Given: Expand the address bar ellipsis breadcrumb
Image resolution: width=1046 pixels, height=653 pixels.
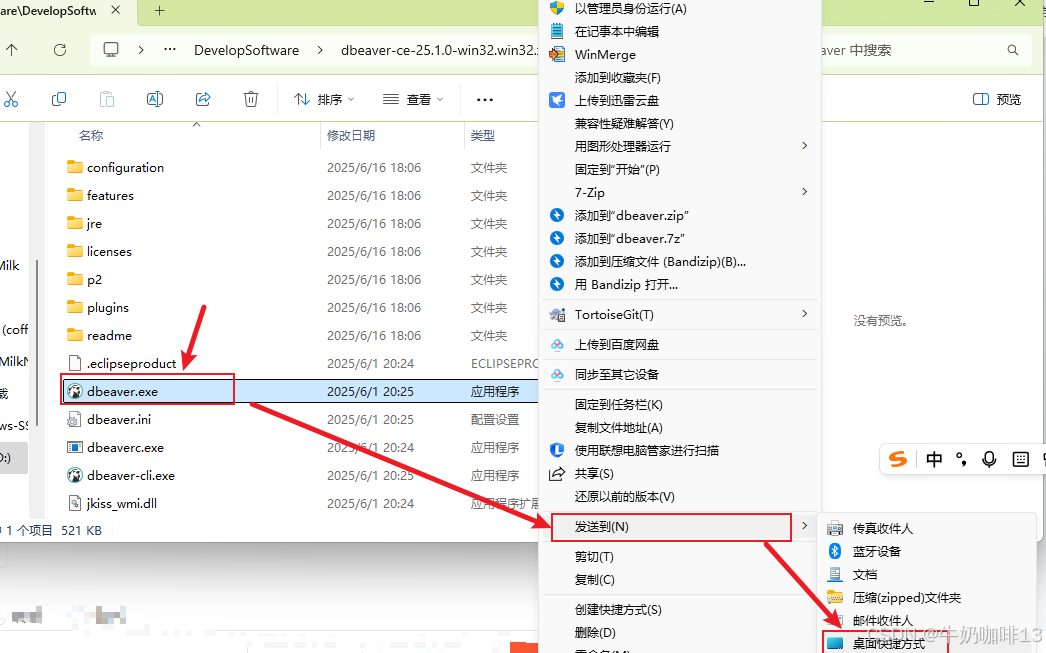Looking at the screenshot, I should click(x=170, y=50).
